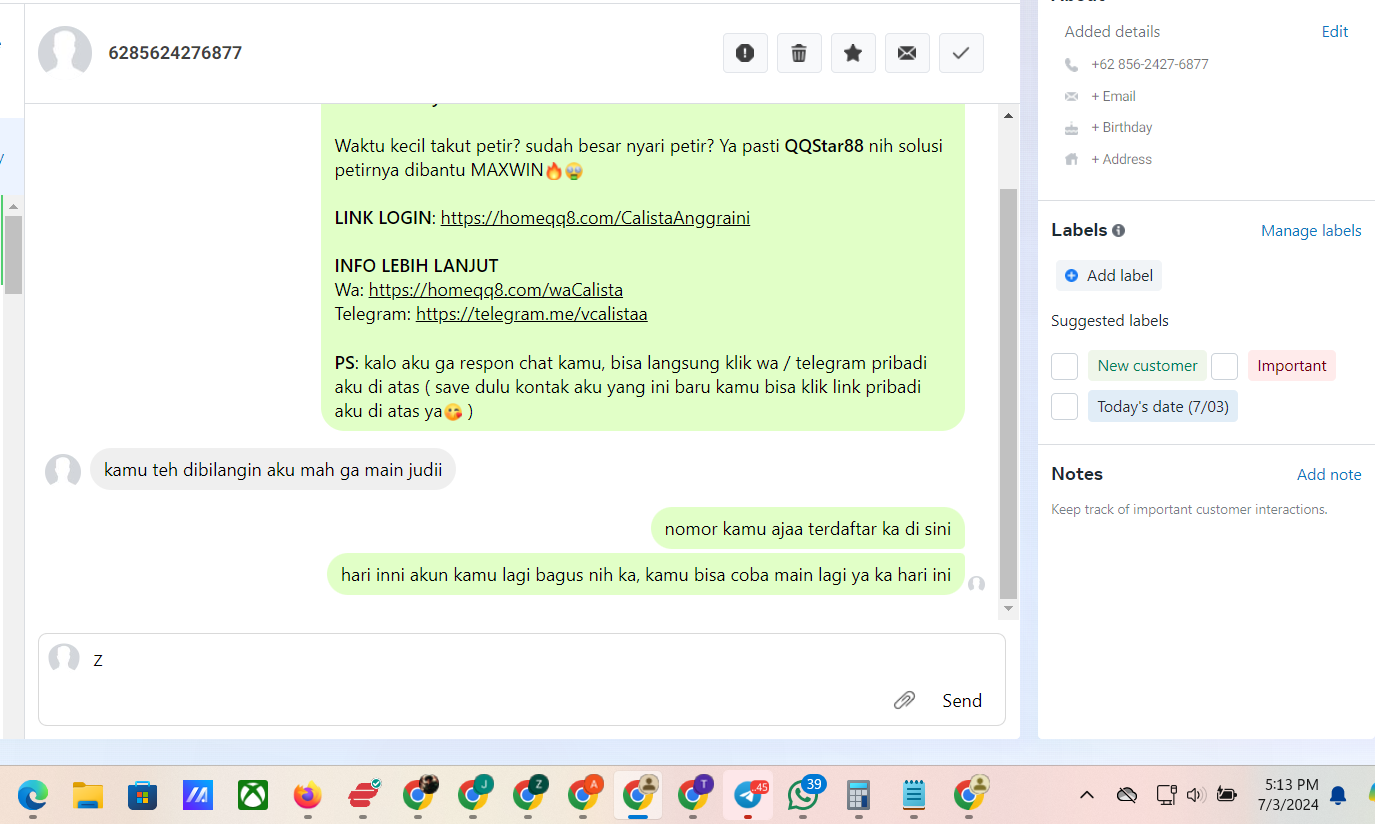Click contact avatar beside 6285624276877

pyautogui.click(x=65, y=53)
